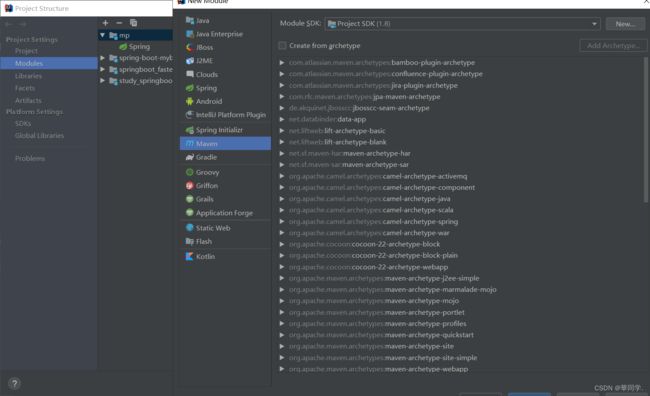Select the Spring facet under mp
650x396 pixels.
pos(134,46)
